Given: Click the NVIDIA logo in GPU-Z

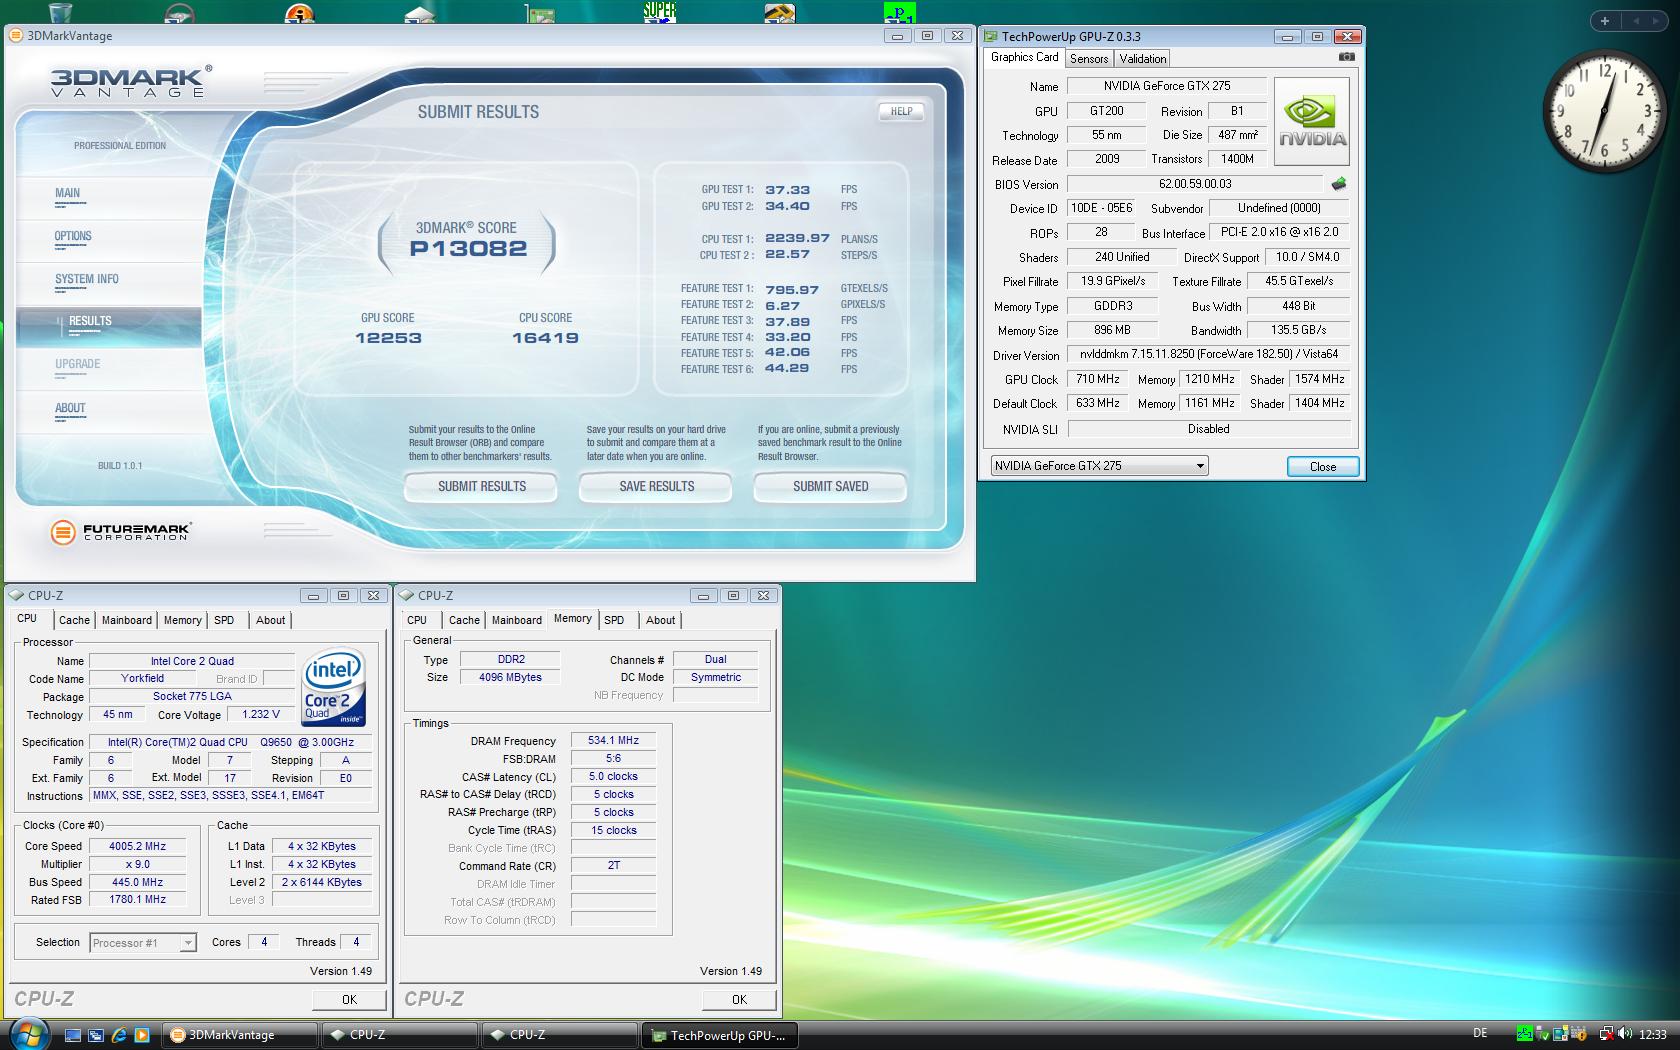Looking at the screenshot, I should [1313, 122].
